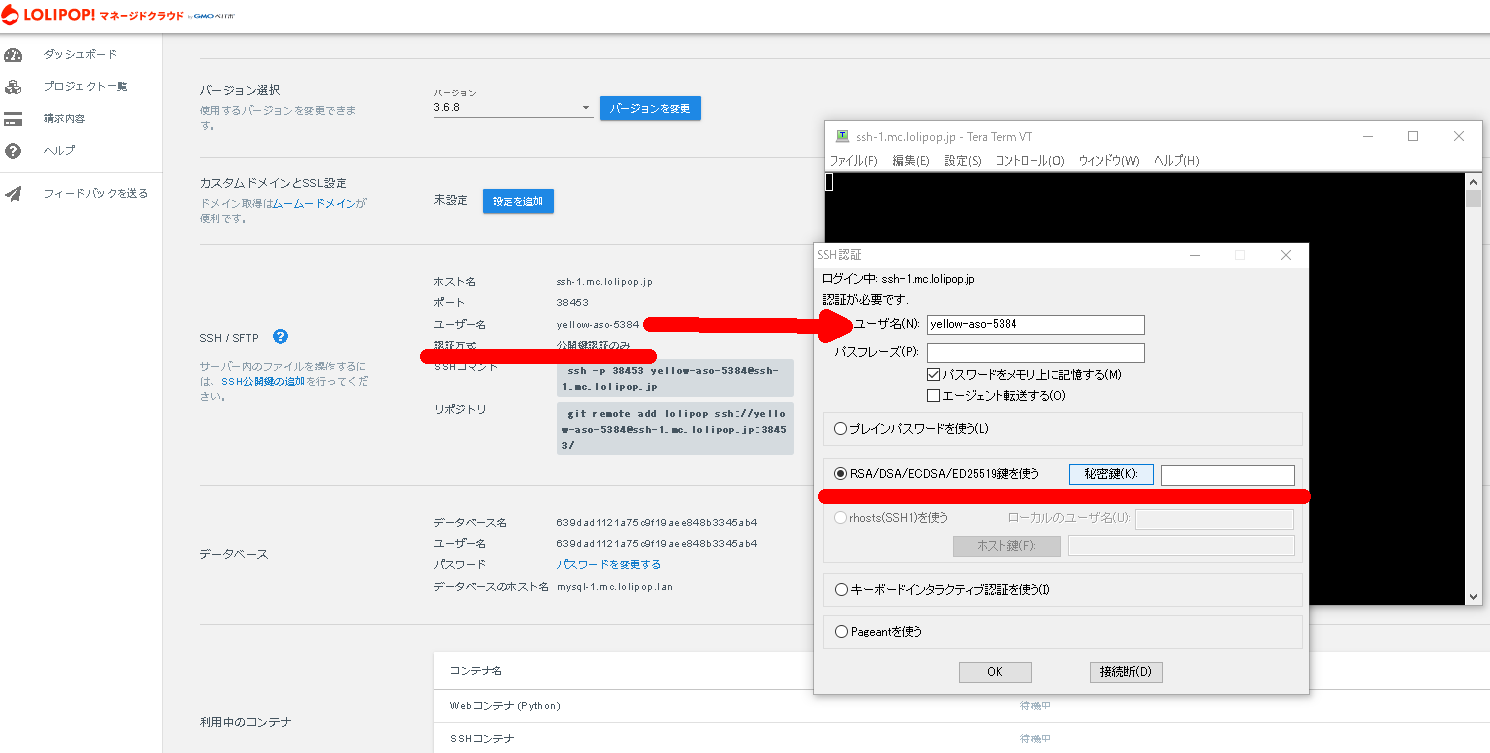Click the help question mark icon in the sidebar

[x=13, y=151]
